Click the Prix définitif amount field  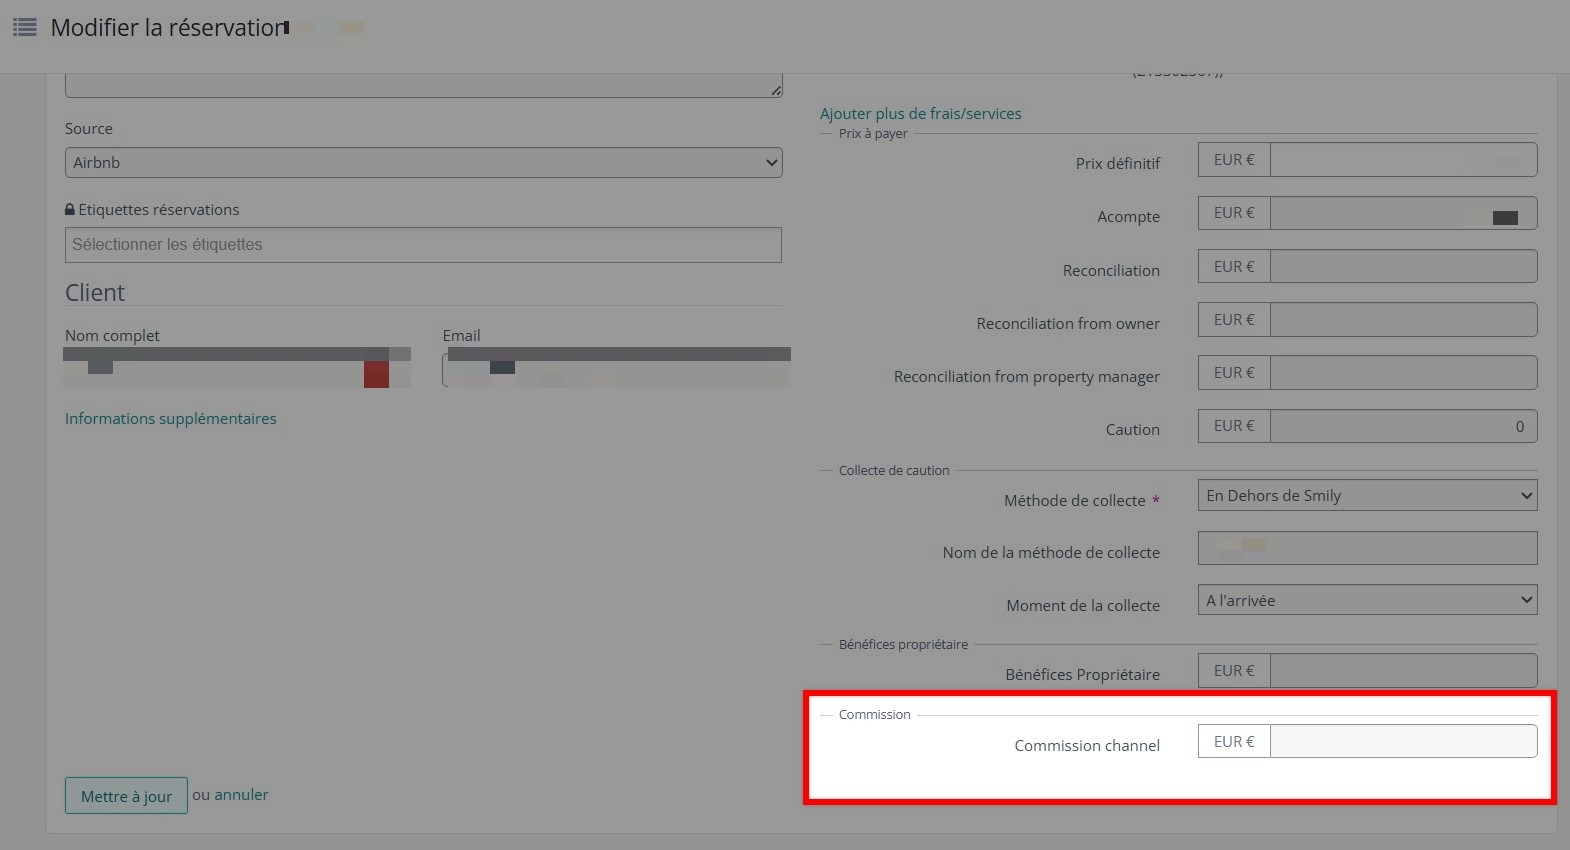point(1403,160)
